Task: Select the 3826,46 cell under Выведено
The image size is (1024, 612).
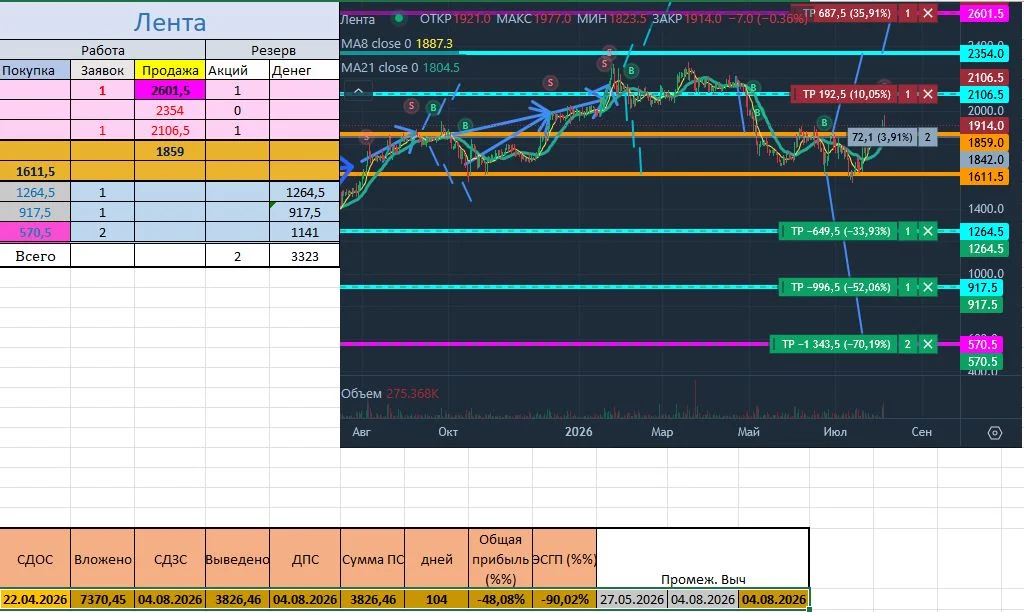Action: coord(238,599)
